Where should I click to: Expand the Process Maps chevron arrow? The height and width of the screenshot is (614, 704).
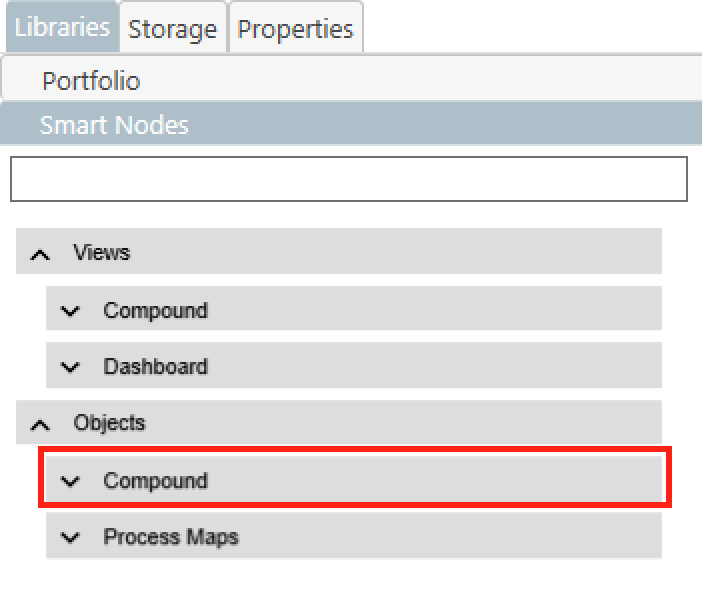point(70,538)
